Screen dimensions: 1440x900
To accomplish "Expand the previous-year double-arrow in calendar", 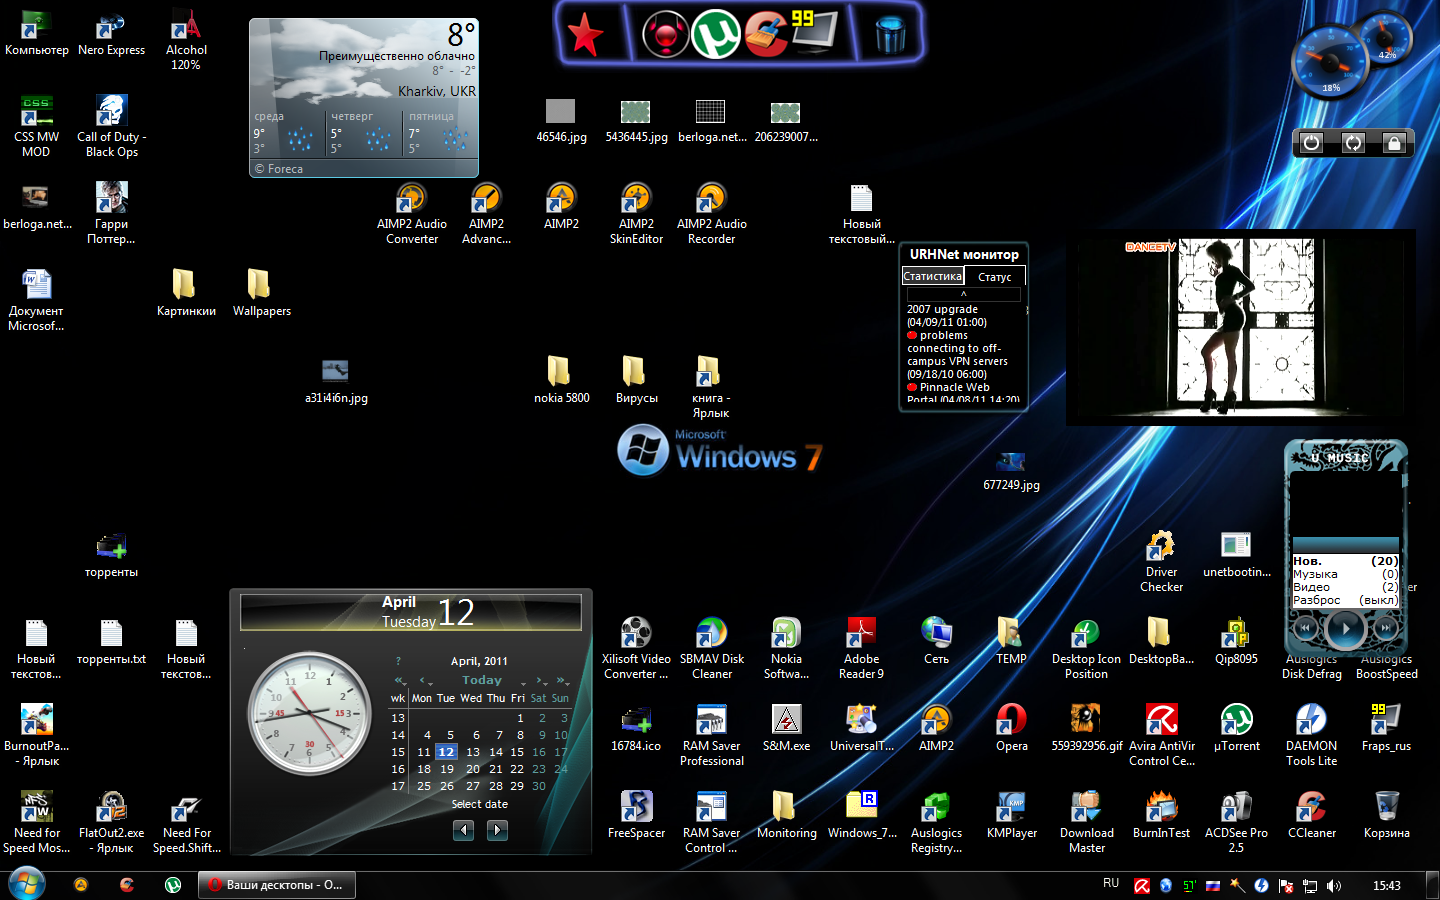I will point(401,681).
